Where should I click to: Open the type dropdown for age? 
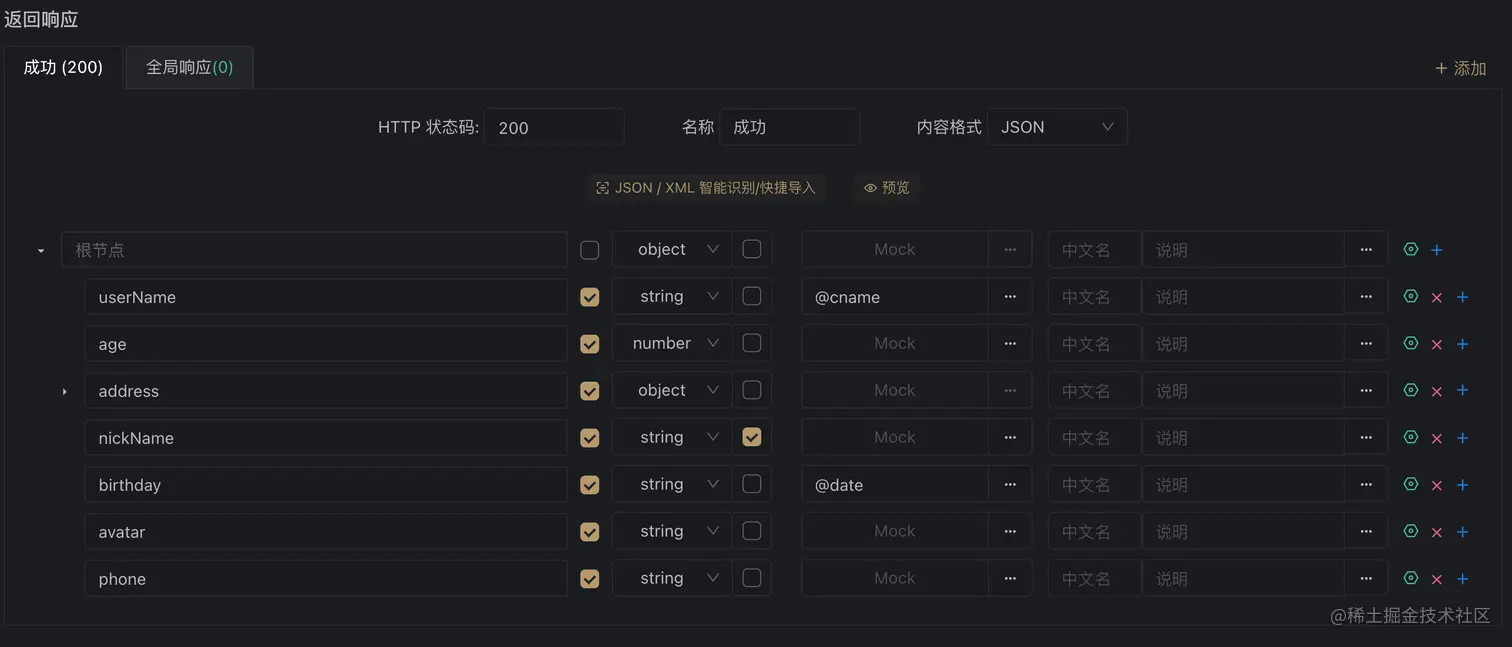[x=673, y=344]
